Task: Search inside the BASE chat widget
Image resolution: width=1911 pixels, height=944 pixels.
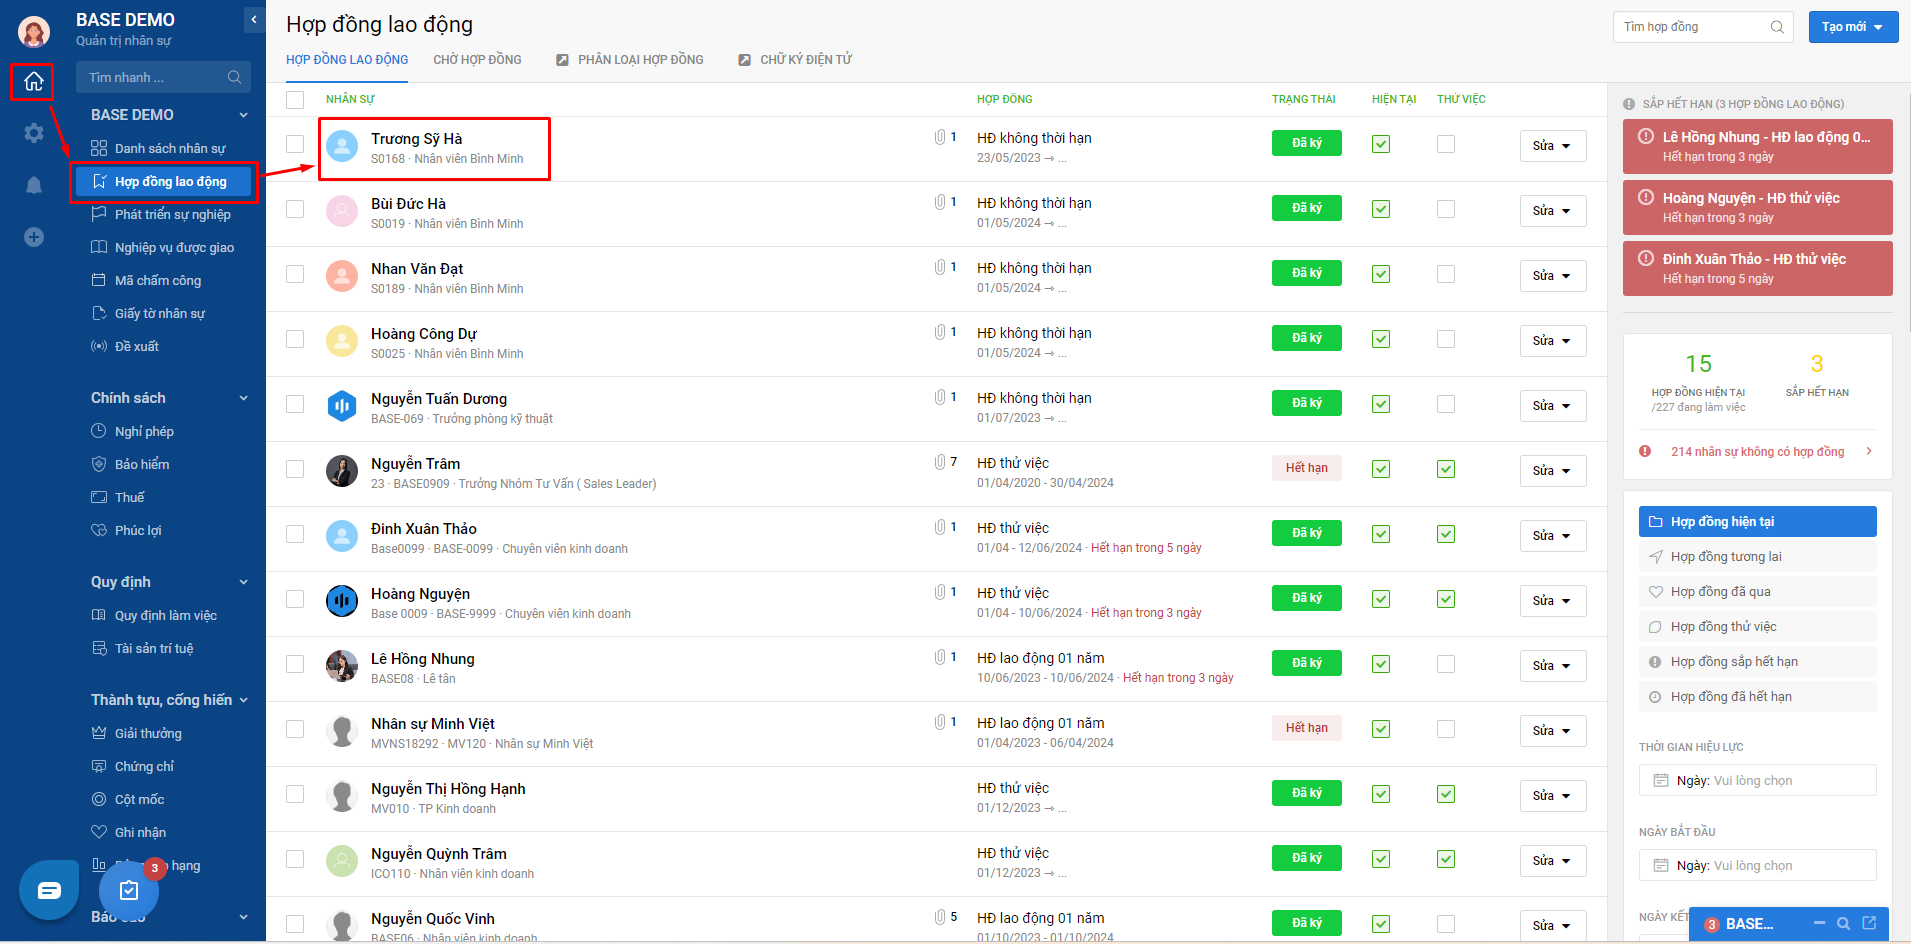Action: click(1844, 923)
